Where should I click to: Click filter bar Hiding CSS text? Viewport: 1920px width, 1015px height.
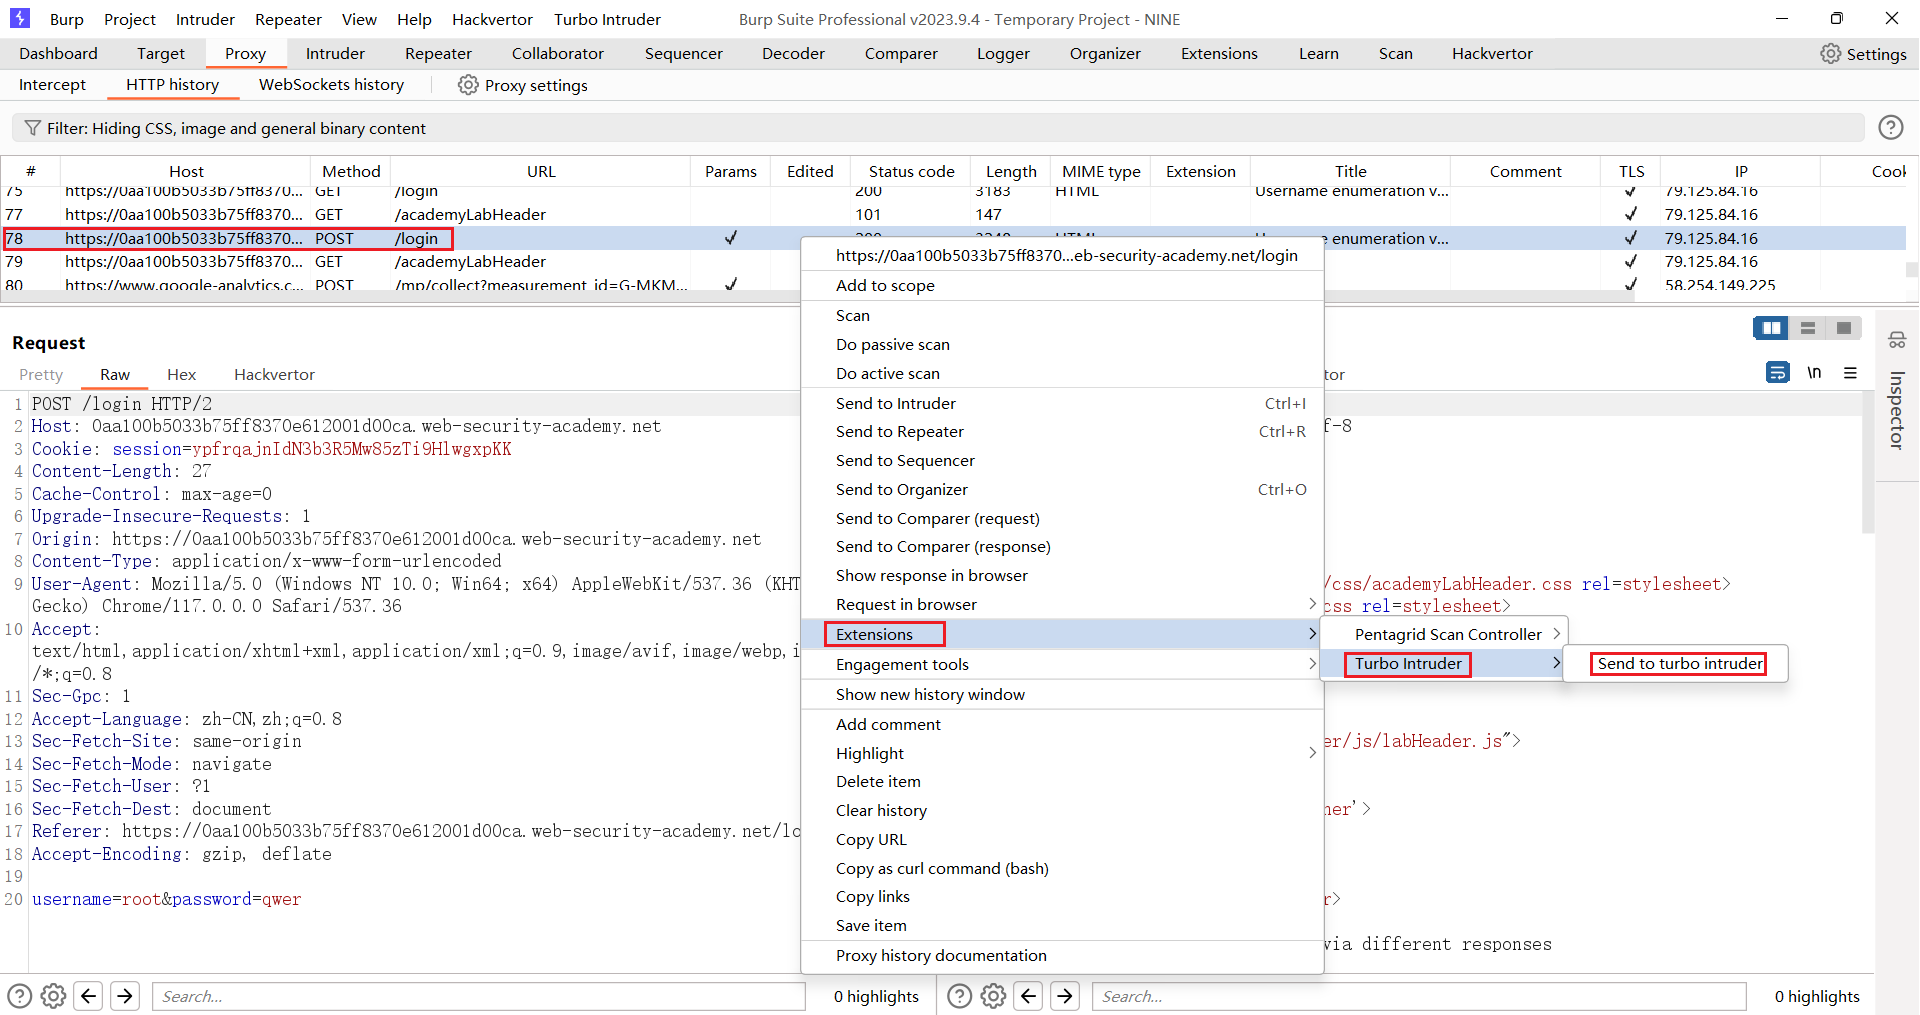coord(236,128)
